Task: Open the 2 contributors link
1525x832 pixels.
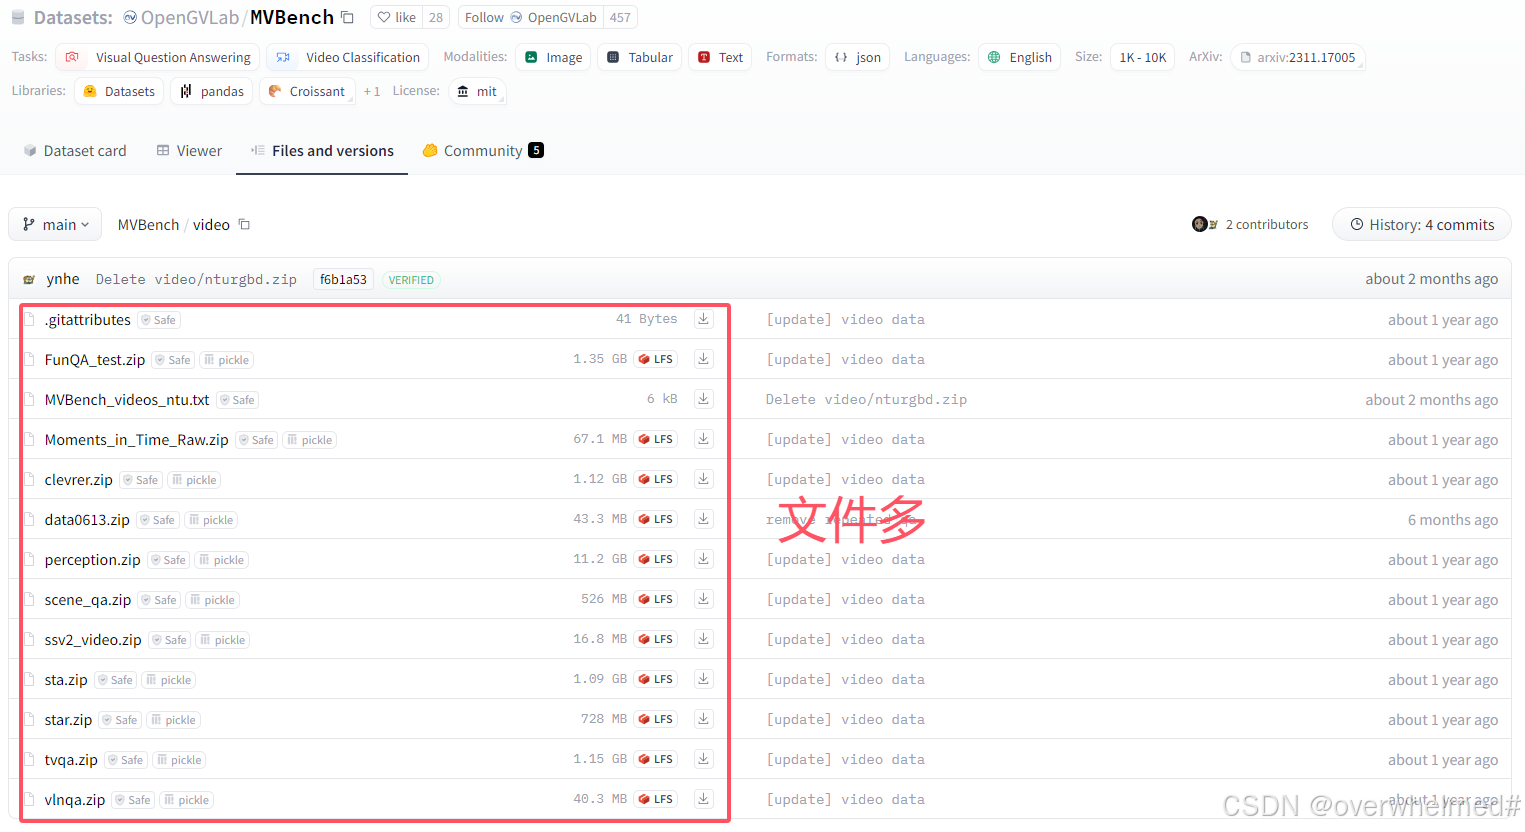Action: pos(1267,225)
